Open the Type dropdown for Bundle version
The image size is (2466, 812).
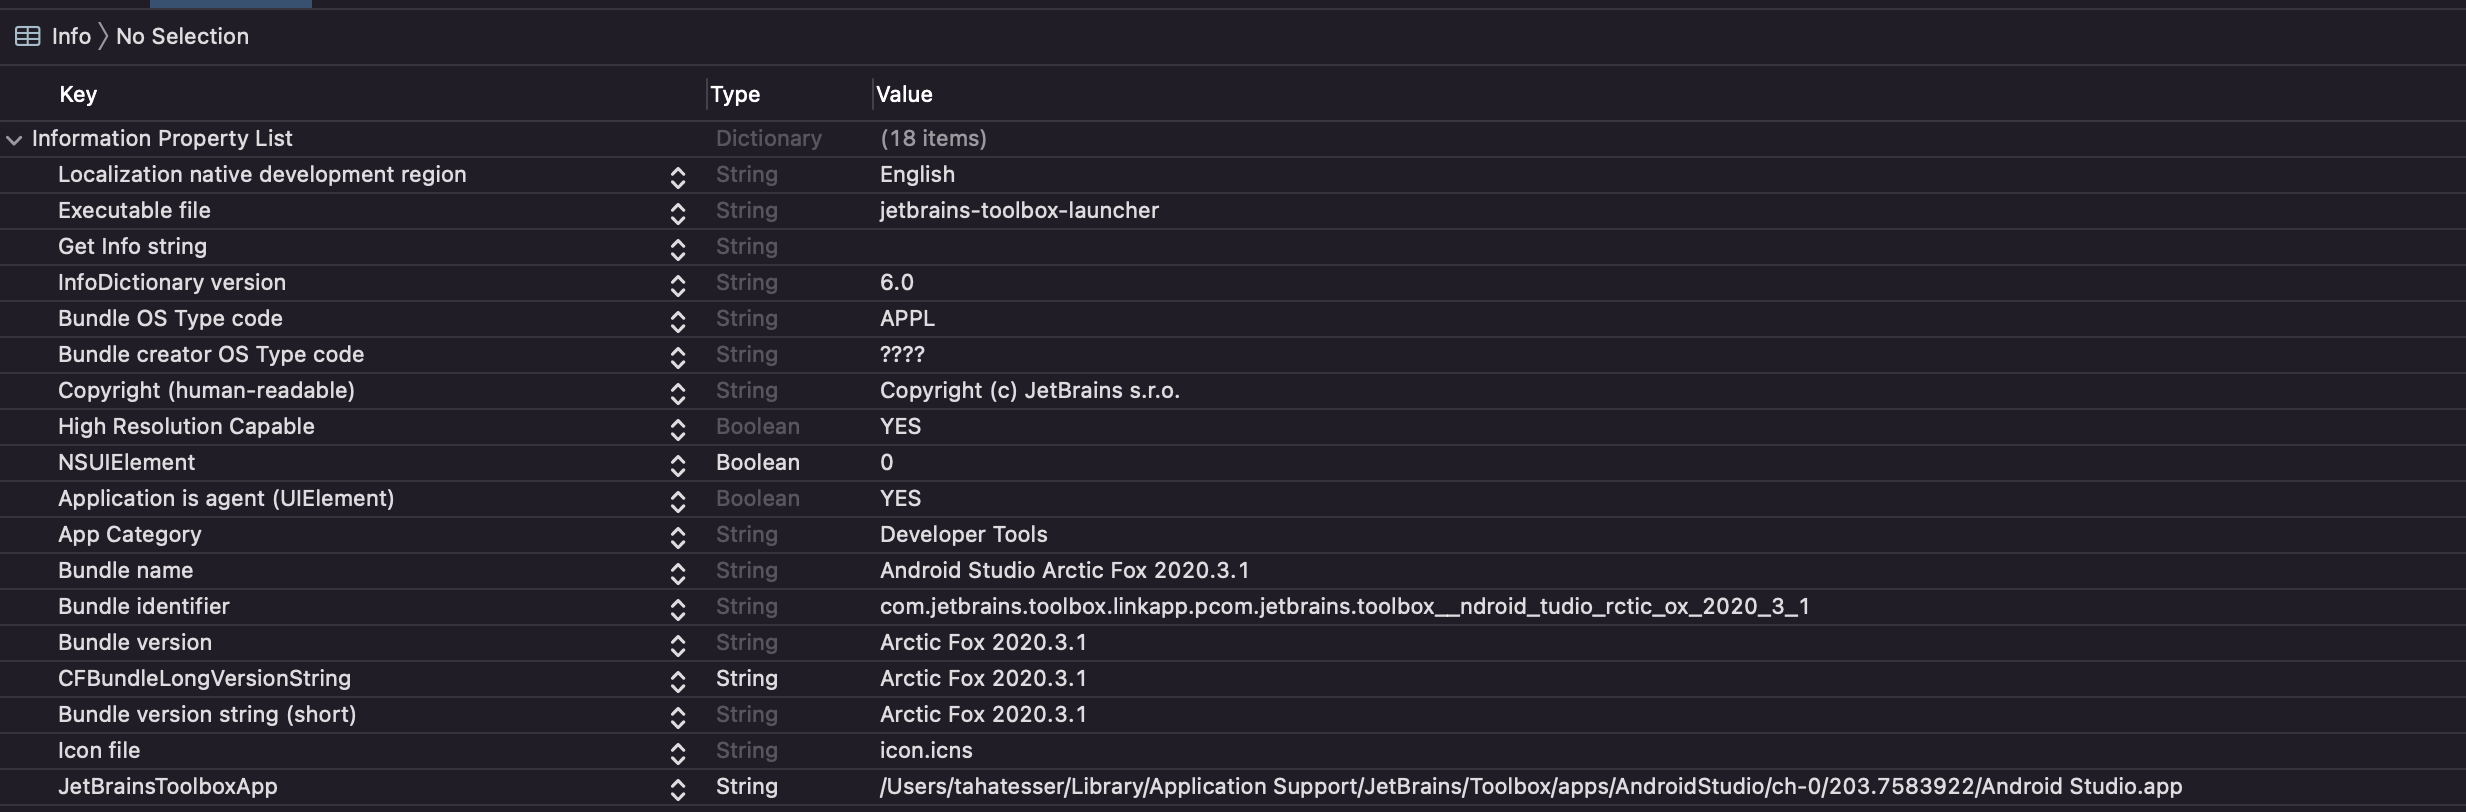748,642
